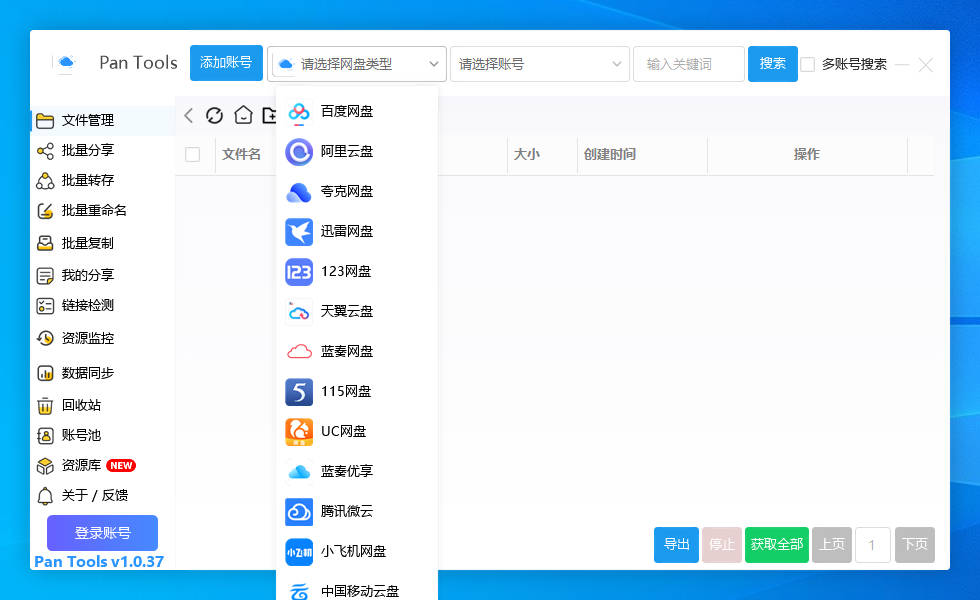Click the back arrow navigation icon
This screenshot has width=980, height=600.
pos(188,115)
